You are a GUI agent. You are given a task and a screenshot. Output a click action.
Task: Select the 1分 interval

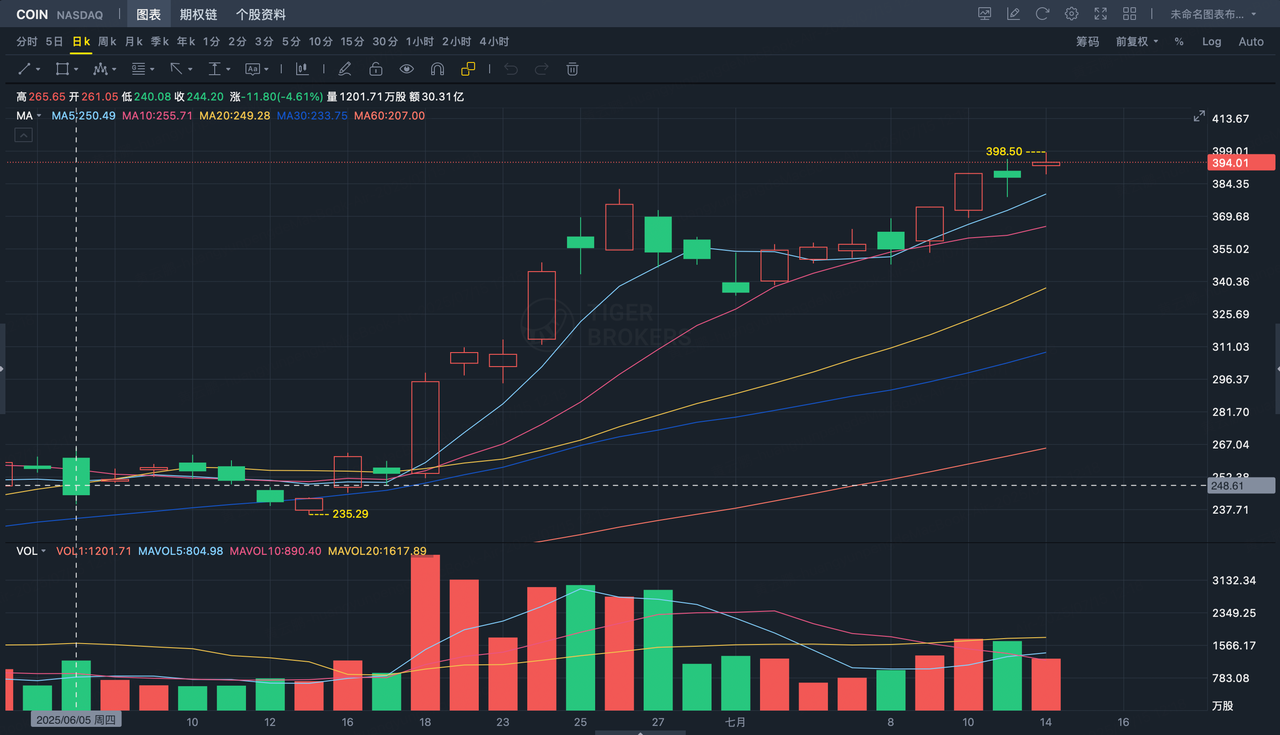pyautogui.click(x=211, y=41)
